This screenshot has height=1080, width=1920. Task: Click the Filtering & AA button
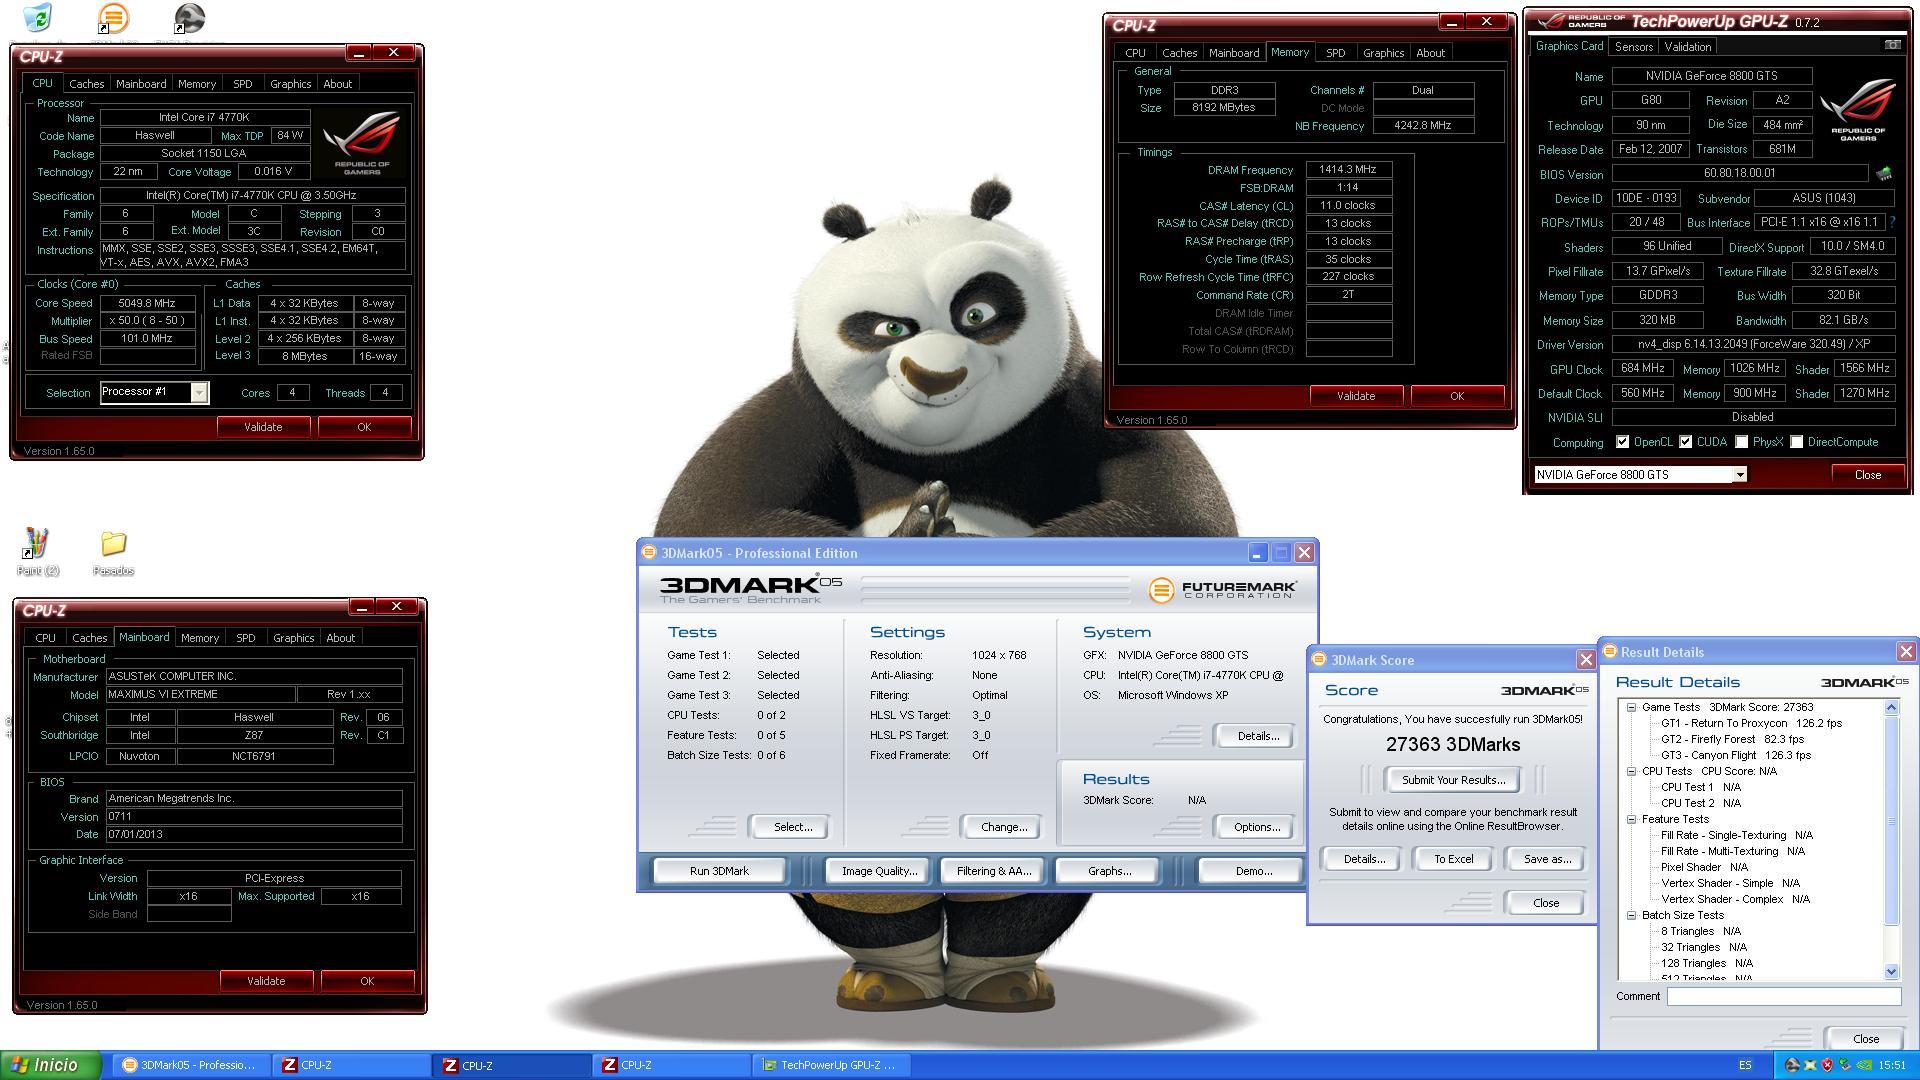coord(993,871)
